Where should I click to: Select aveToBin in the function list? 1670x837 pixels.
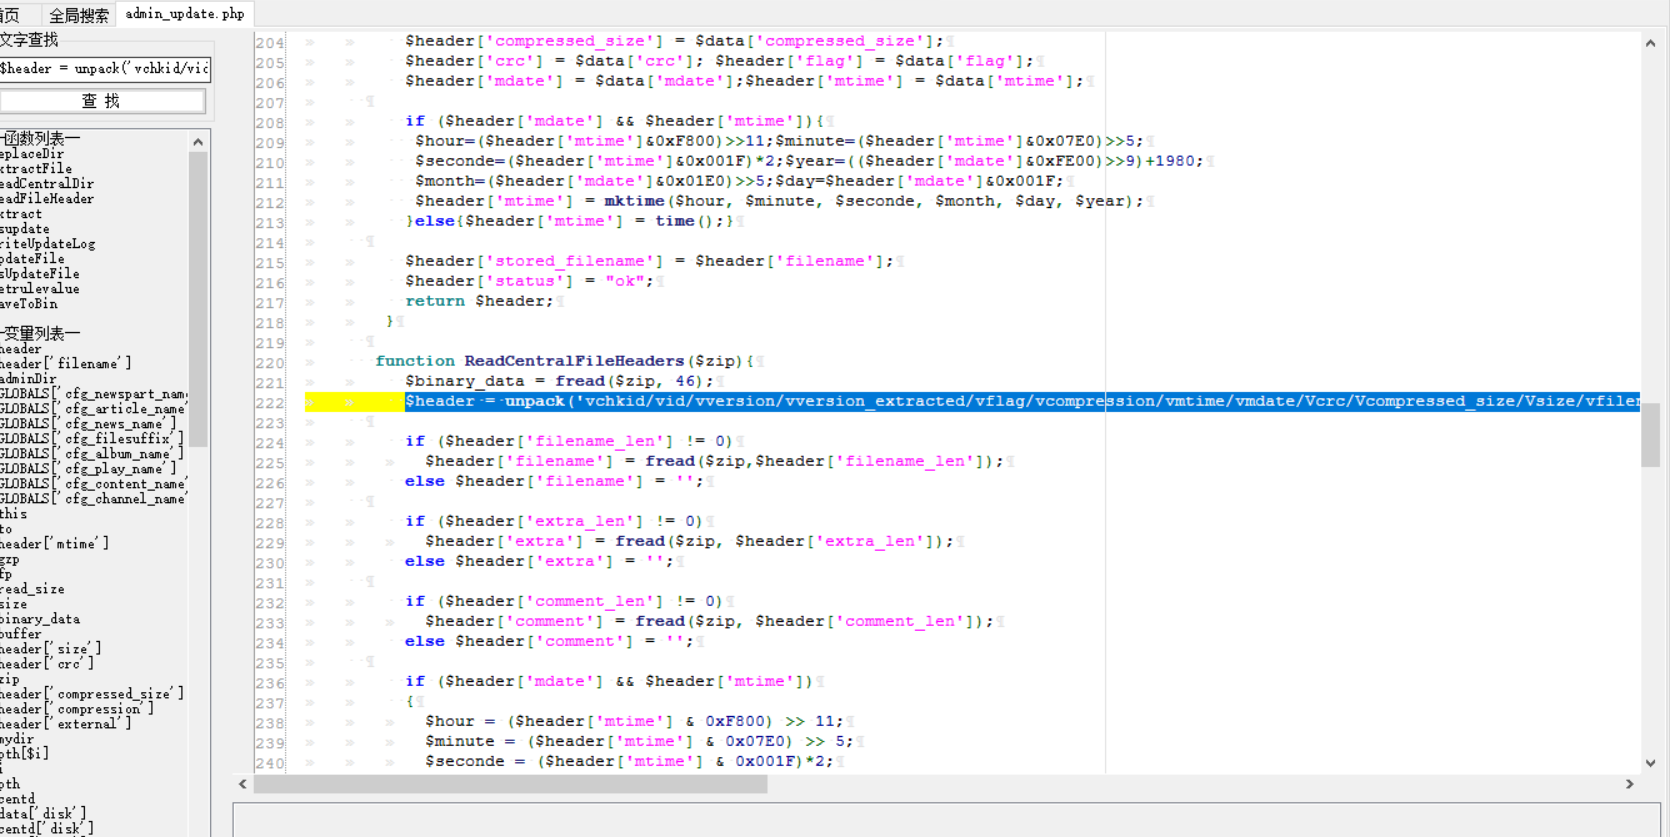[29, 304]
